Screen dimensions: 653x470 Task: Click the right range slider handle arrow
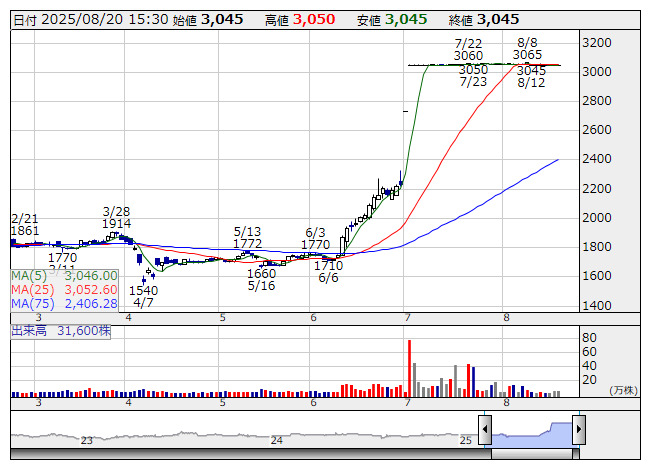[x=579, y=430]
